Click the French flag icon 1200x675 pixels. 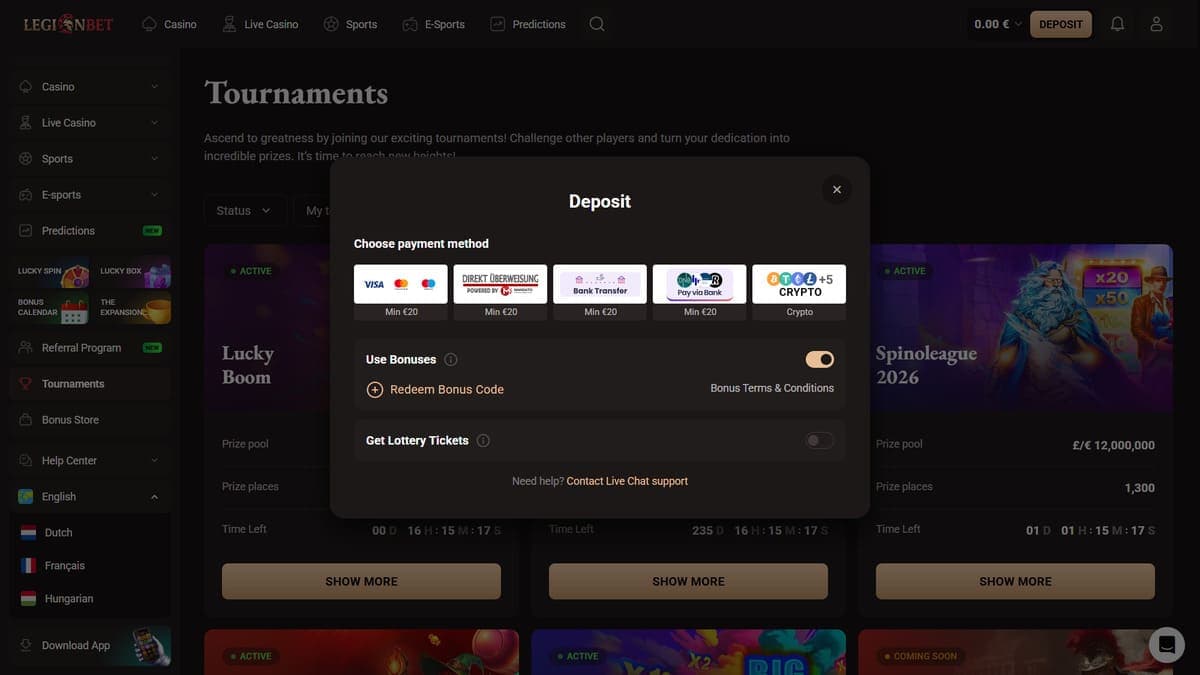pyautogui.click(x=29, y=566)
